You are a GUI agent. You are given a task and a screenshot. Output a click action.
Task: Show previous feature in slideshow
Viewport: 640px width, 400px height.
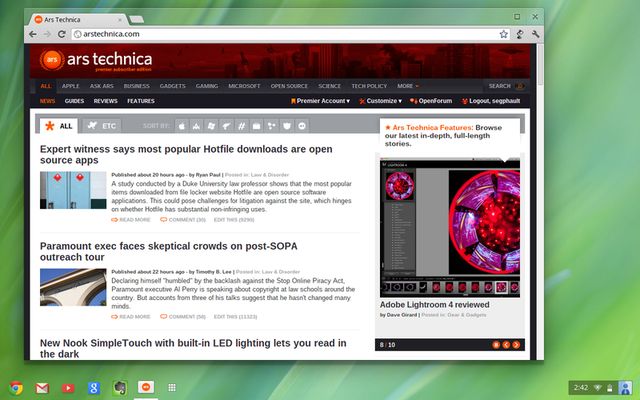(506, 345)
